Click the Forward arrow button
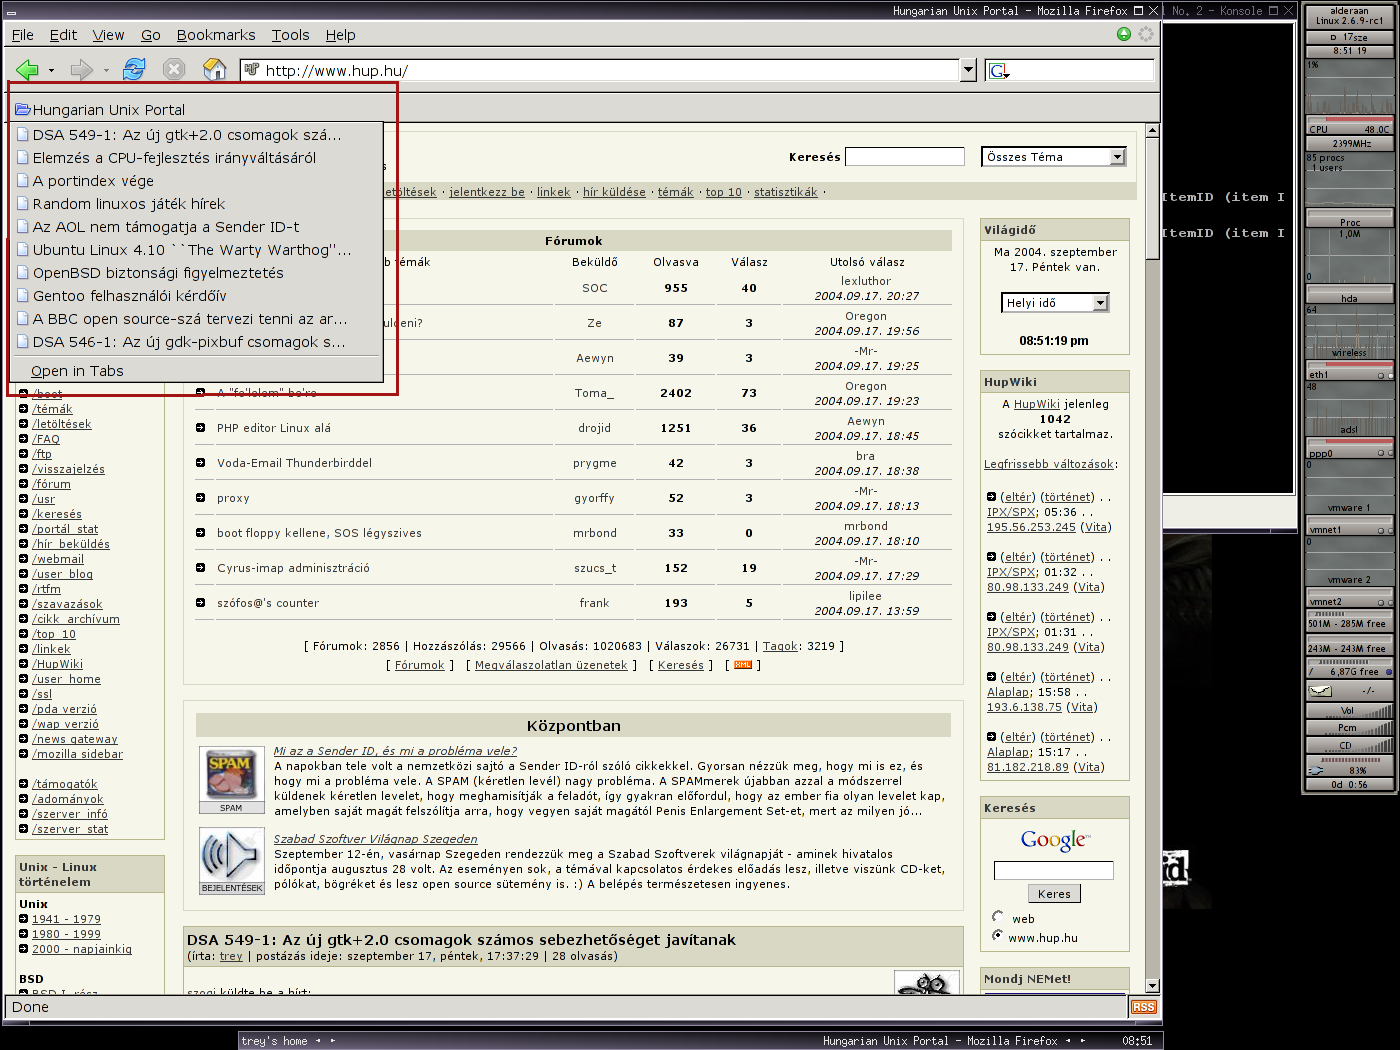Viewport: 1400px width, 1050px height. click(x=81, y=69)
